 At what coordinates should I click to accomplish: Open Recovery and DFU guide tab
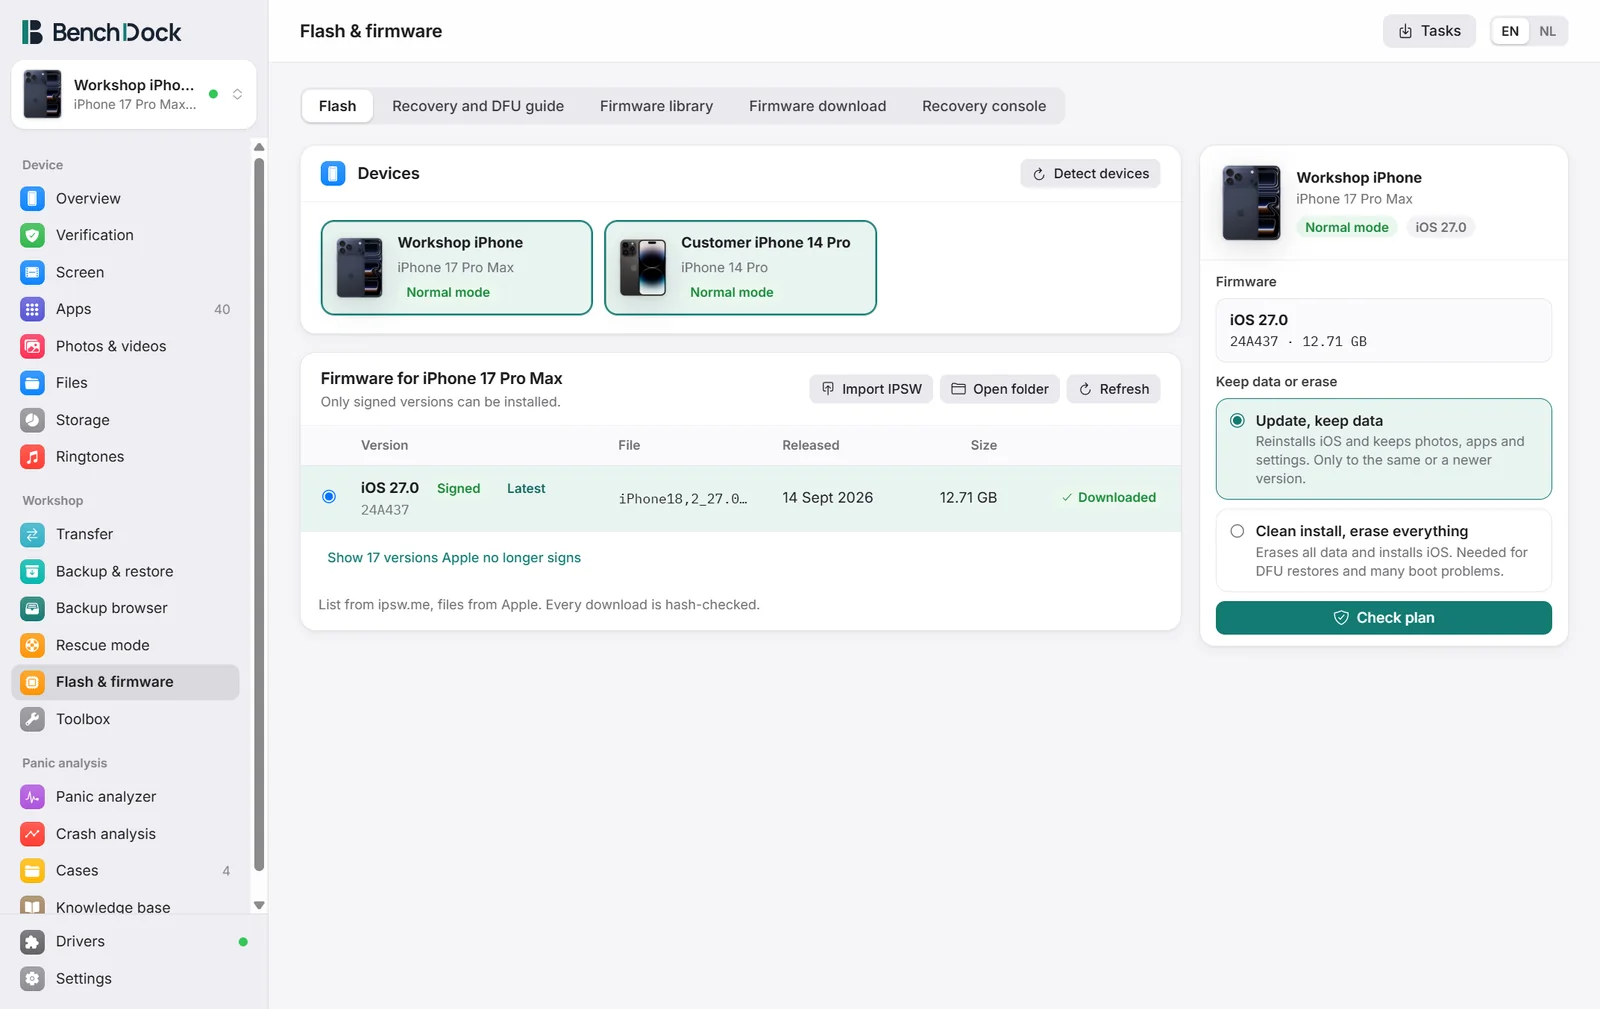[478, 106]
